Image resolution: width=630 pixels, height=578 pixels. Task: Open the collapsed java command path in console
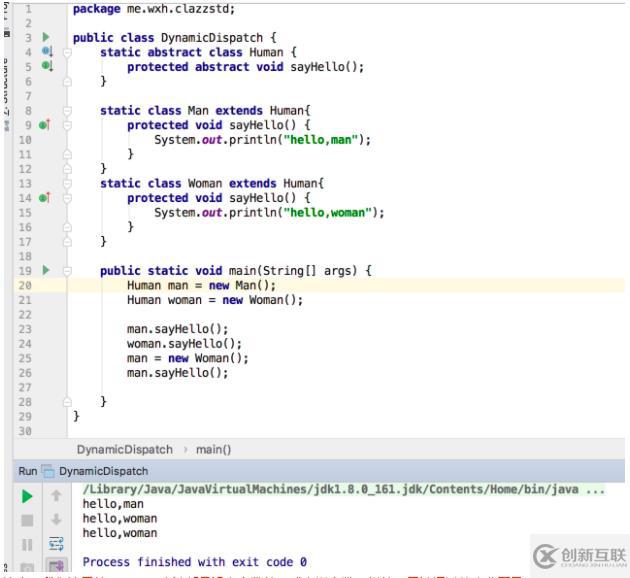(343, 489)
